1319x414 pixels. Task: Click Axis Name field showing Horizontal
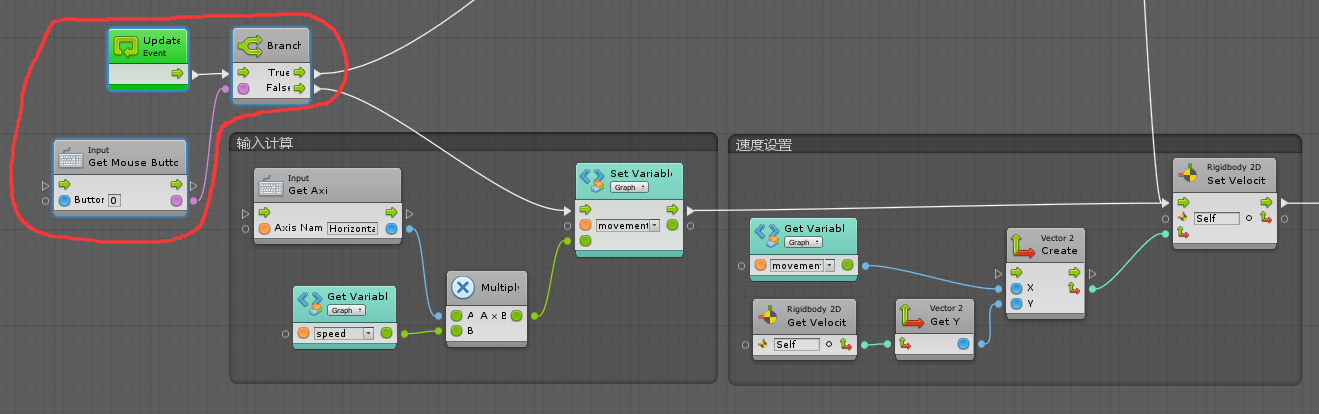352,228
